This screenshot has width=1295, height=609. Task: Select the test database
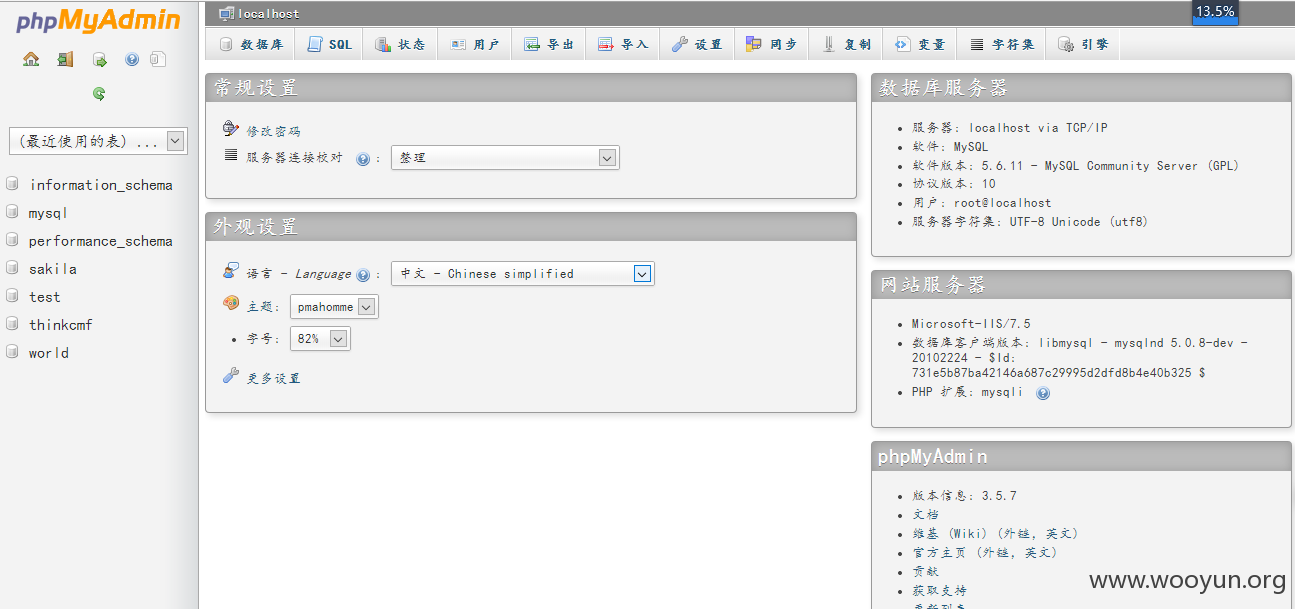(x=44, y=297)
